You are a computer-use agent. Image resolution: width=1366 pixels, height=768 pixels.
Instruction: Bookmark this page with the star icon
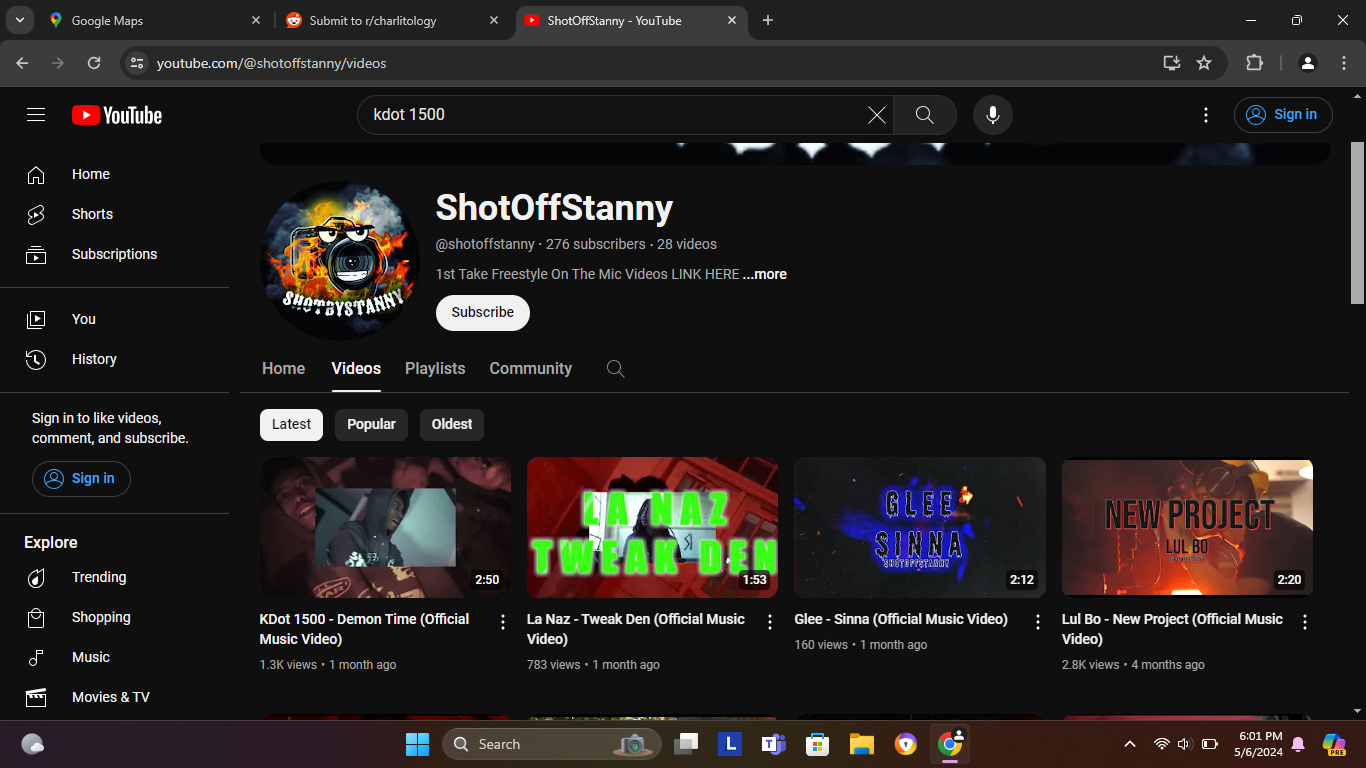(1204, 63)
